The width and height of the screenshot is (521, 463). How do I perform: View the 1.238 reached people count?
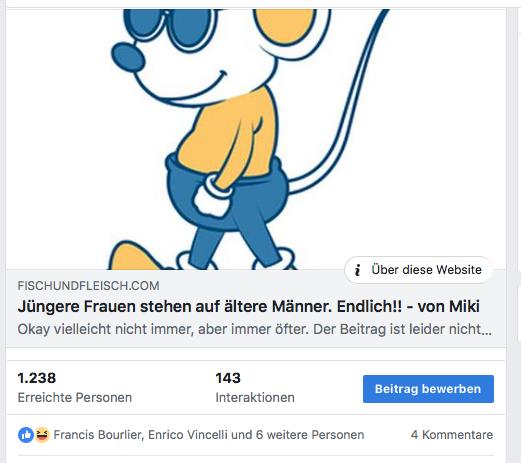coord(37,378)
